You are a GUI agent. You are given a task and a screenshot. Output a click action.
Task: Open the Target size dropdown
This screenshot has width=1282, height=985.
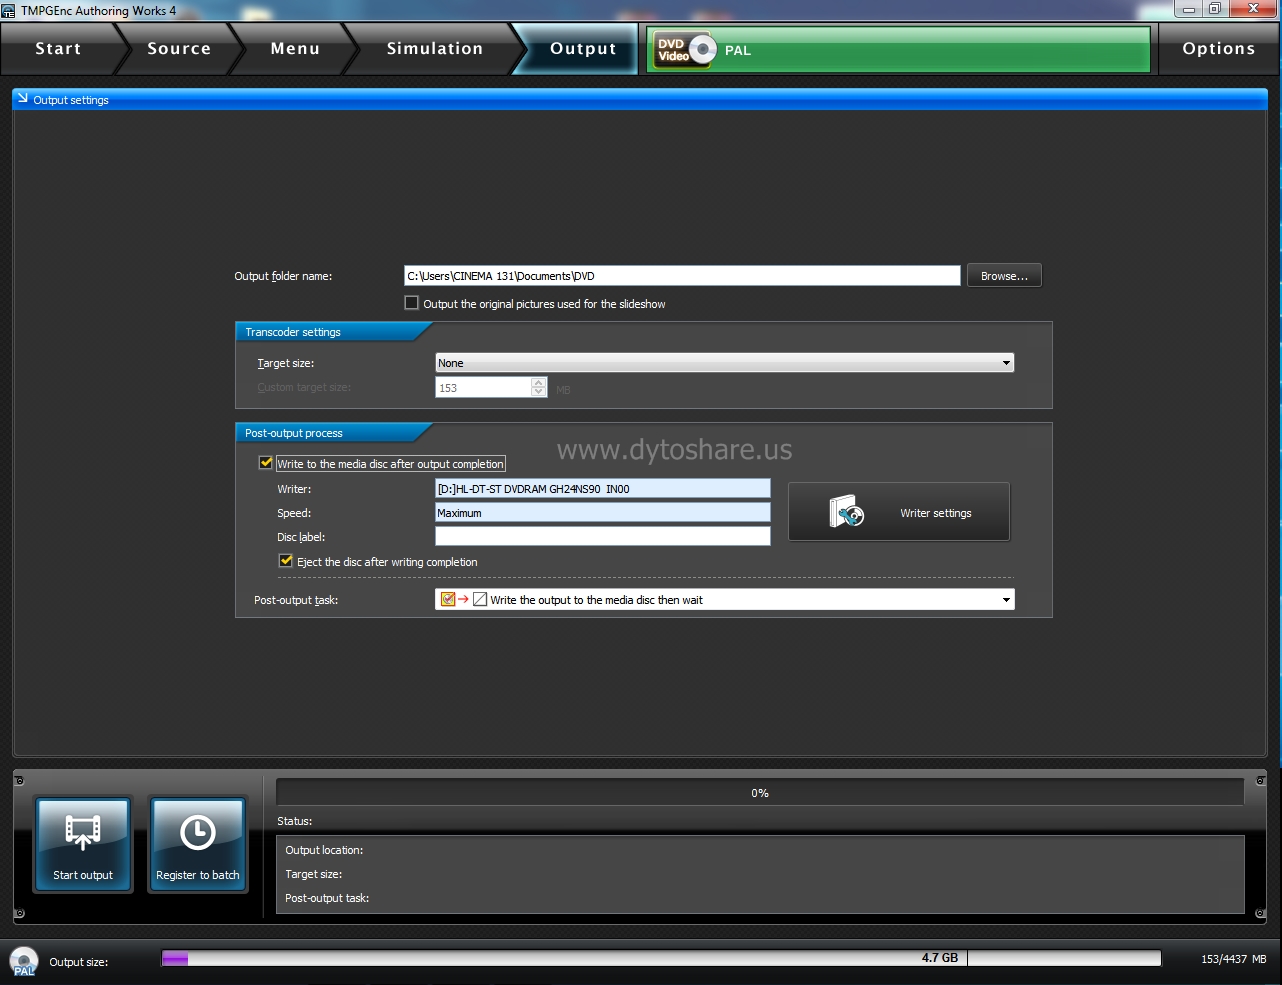[725, 363]
